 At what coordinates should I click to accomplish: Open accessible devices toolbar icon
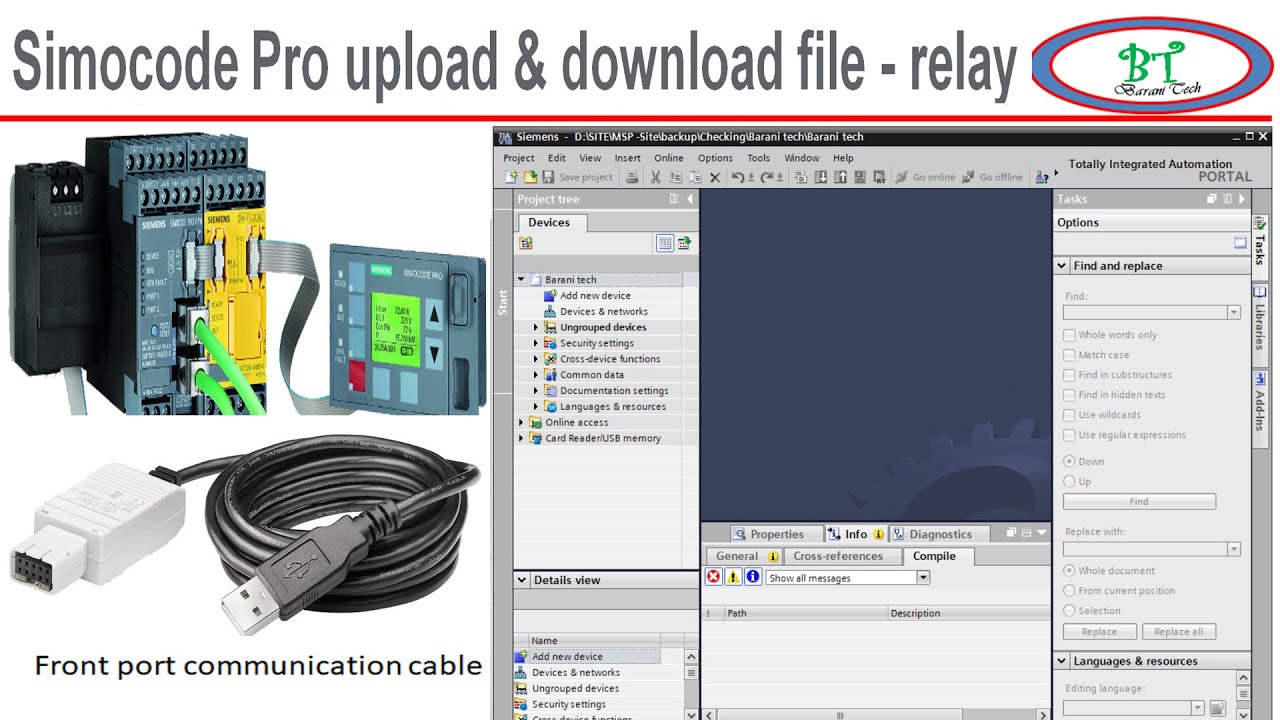point(1042,177)
